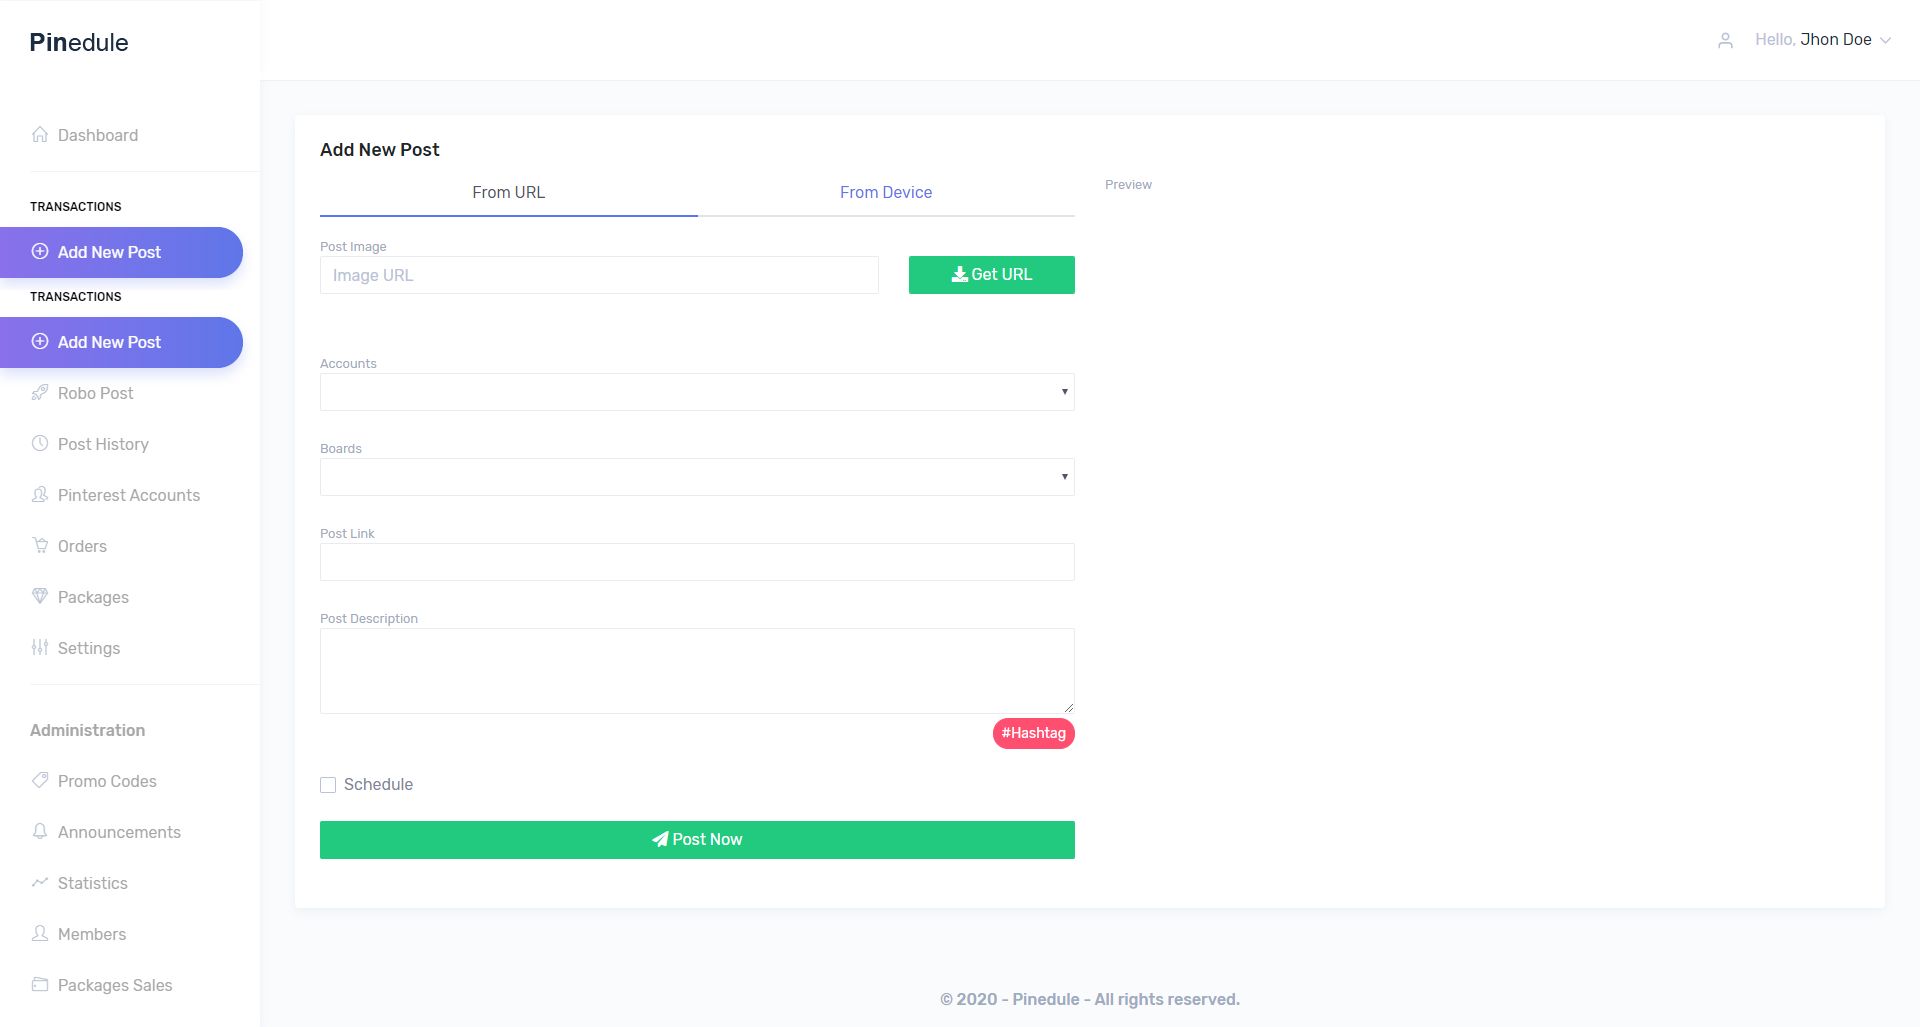Click the pink #Hashtag badge
Viewport: 1920px width, 1027px height.
pyautogui.click(x=1033, y=733)
